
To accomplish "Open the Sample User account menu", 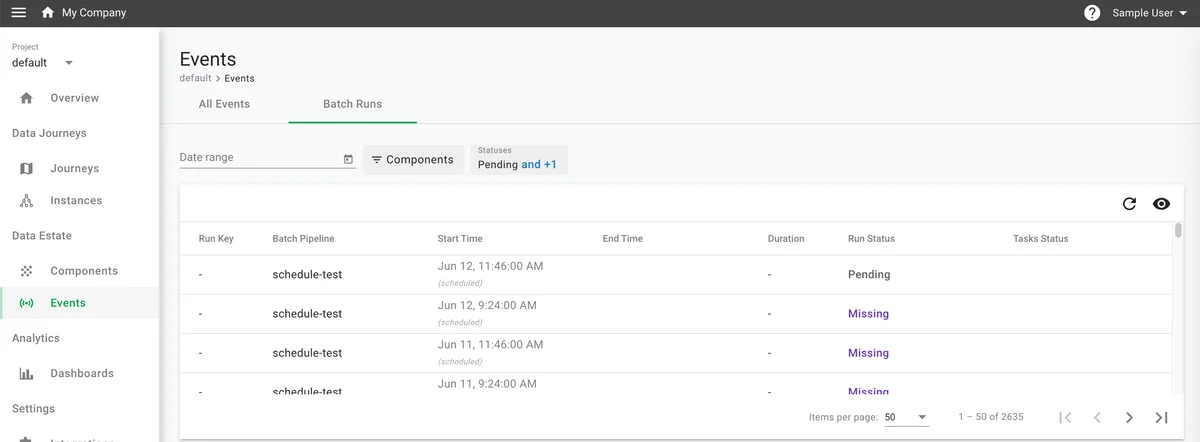I will (x=1150, y=13).
